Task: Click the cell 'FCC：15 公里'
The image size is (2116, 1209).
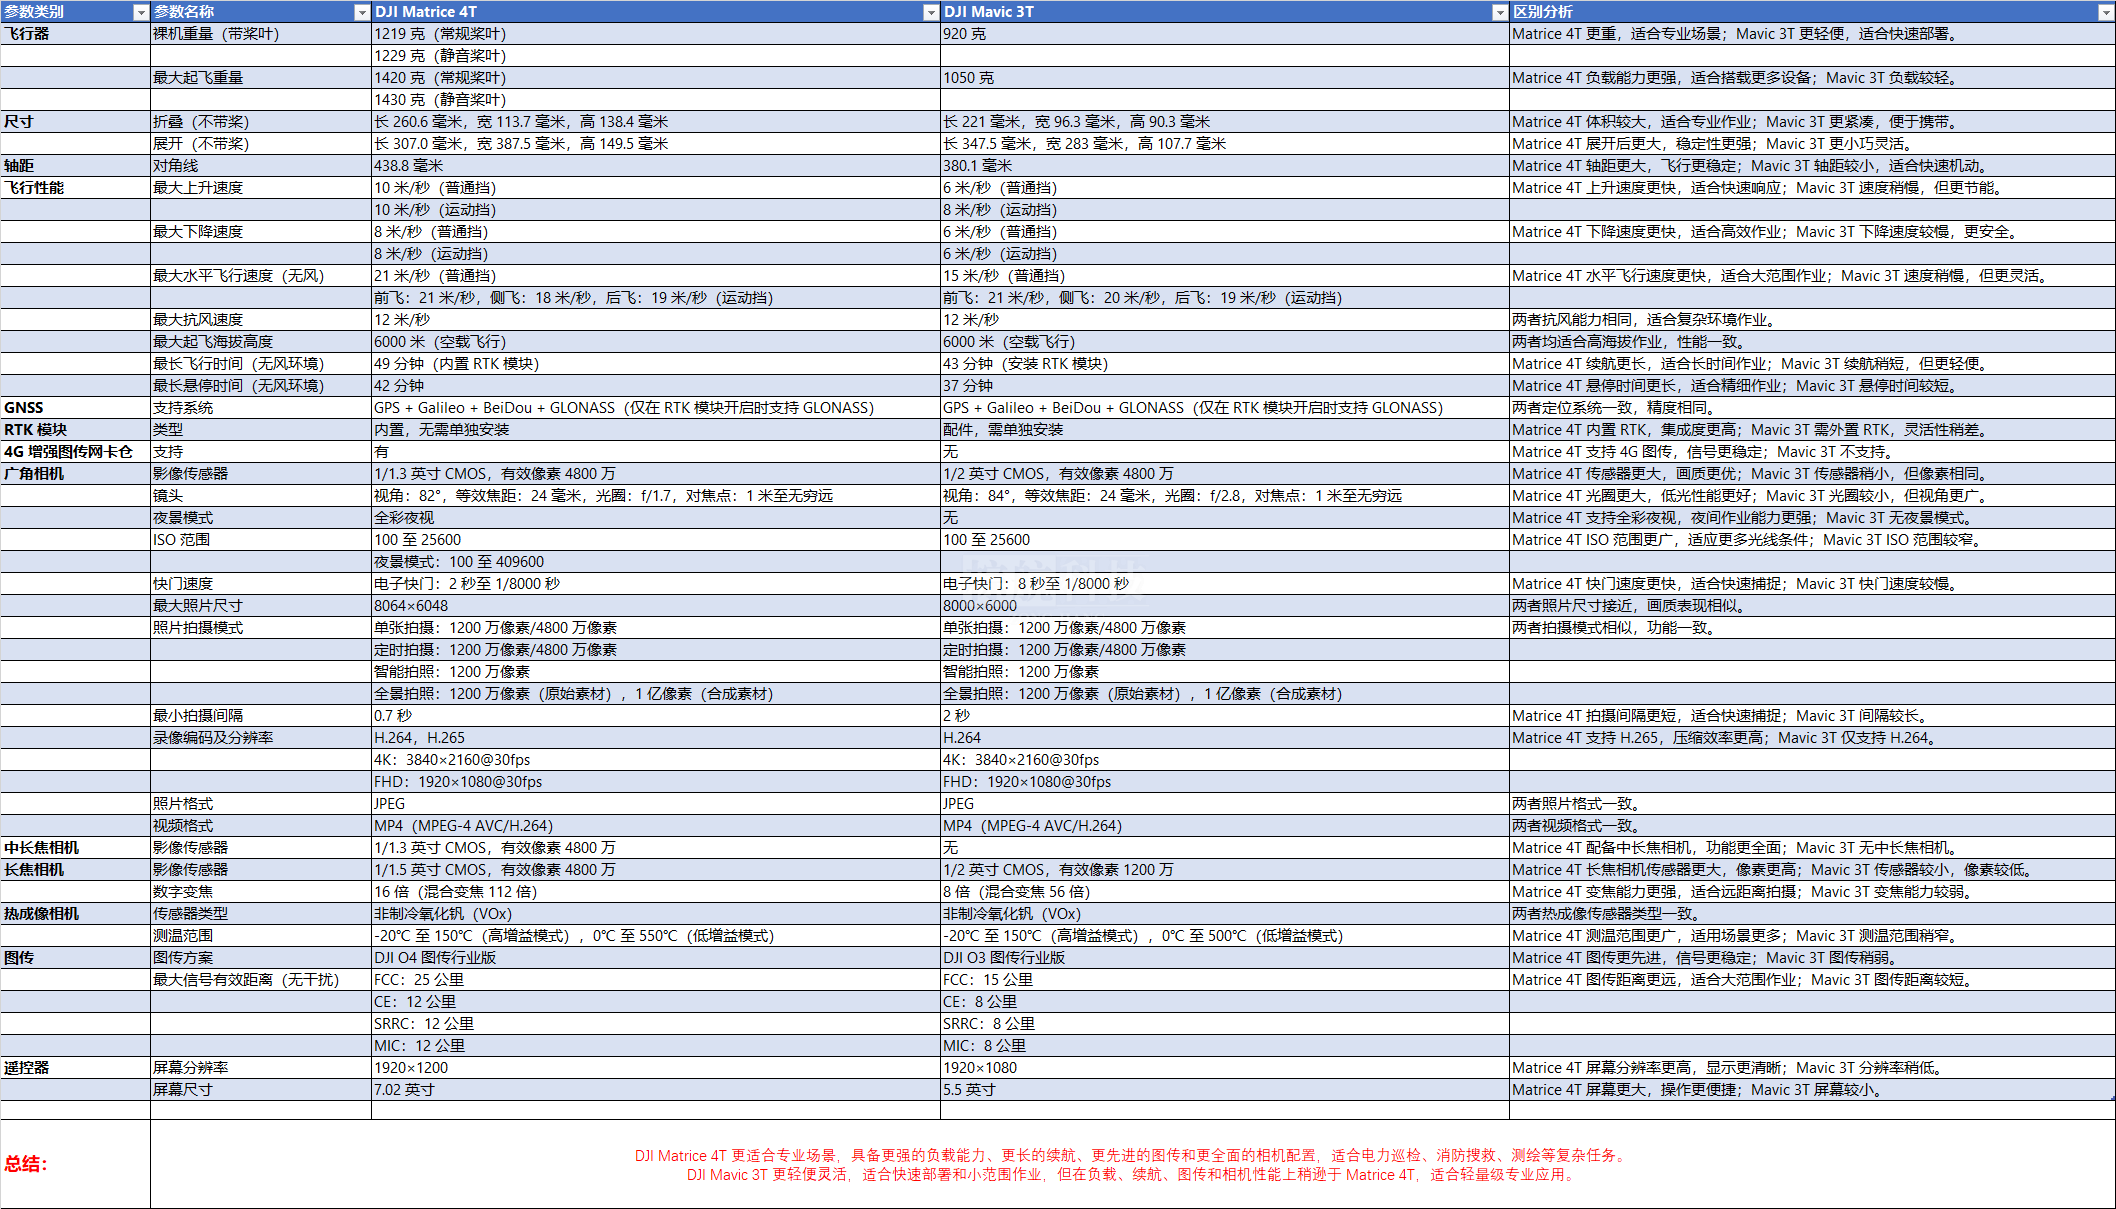Action: pyautogui.click(x=1224, y=980)
